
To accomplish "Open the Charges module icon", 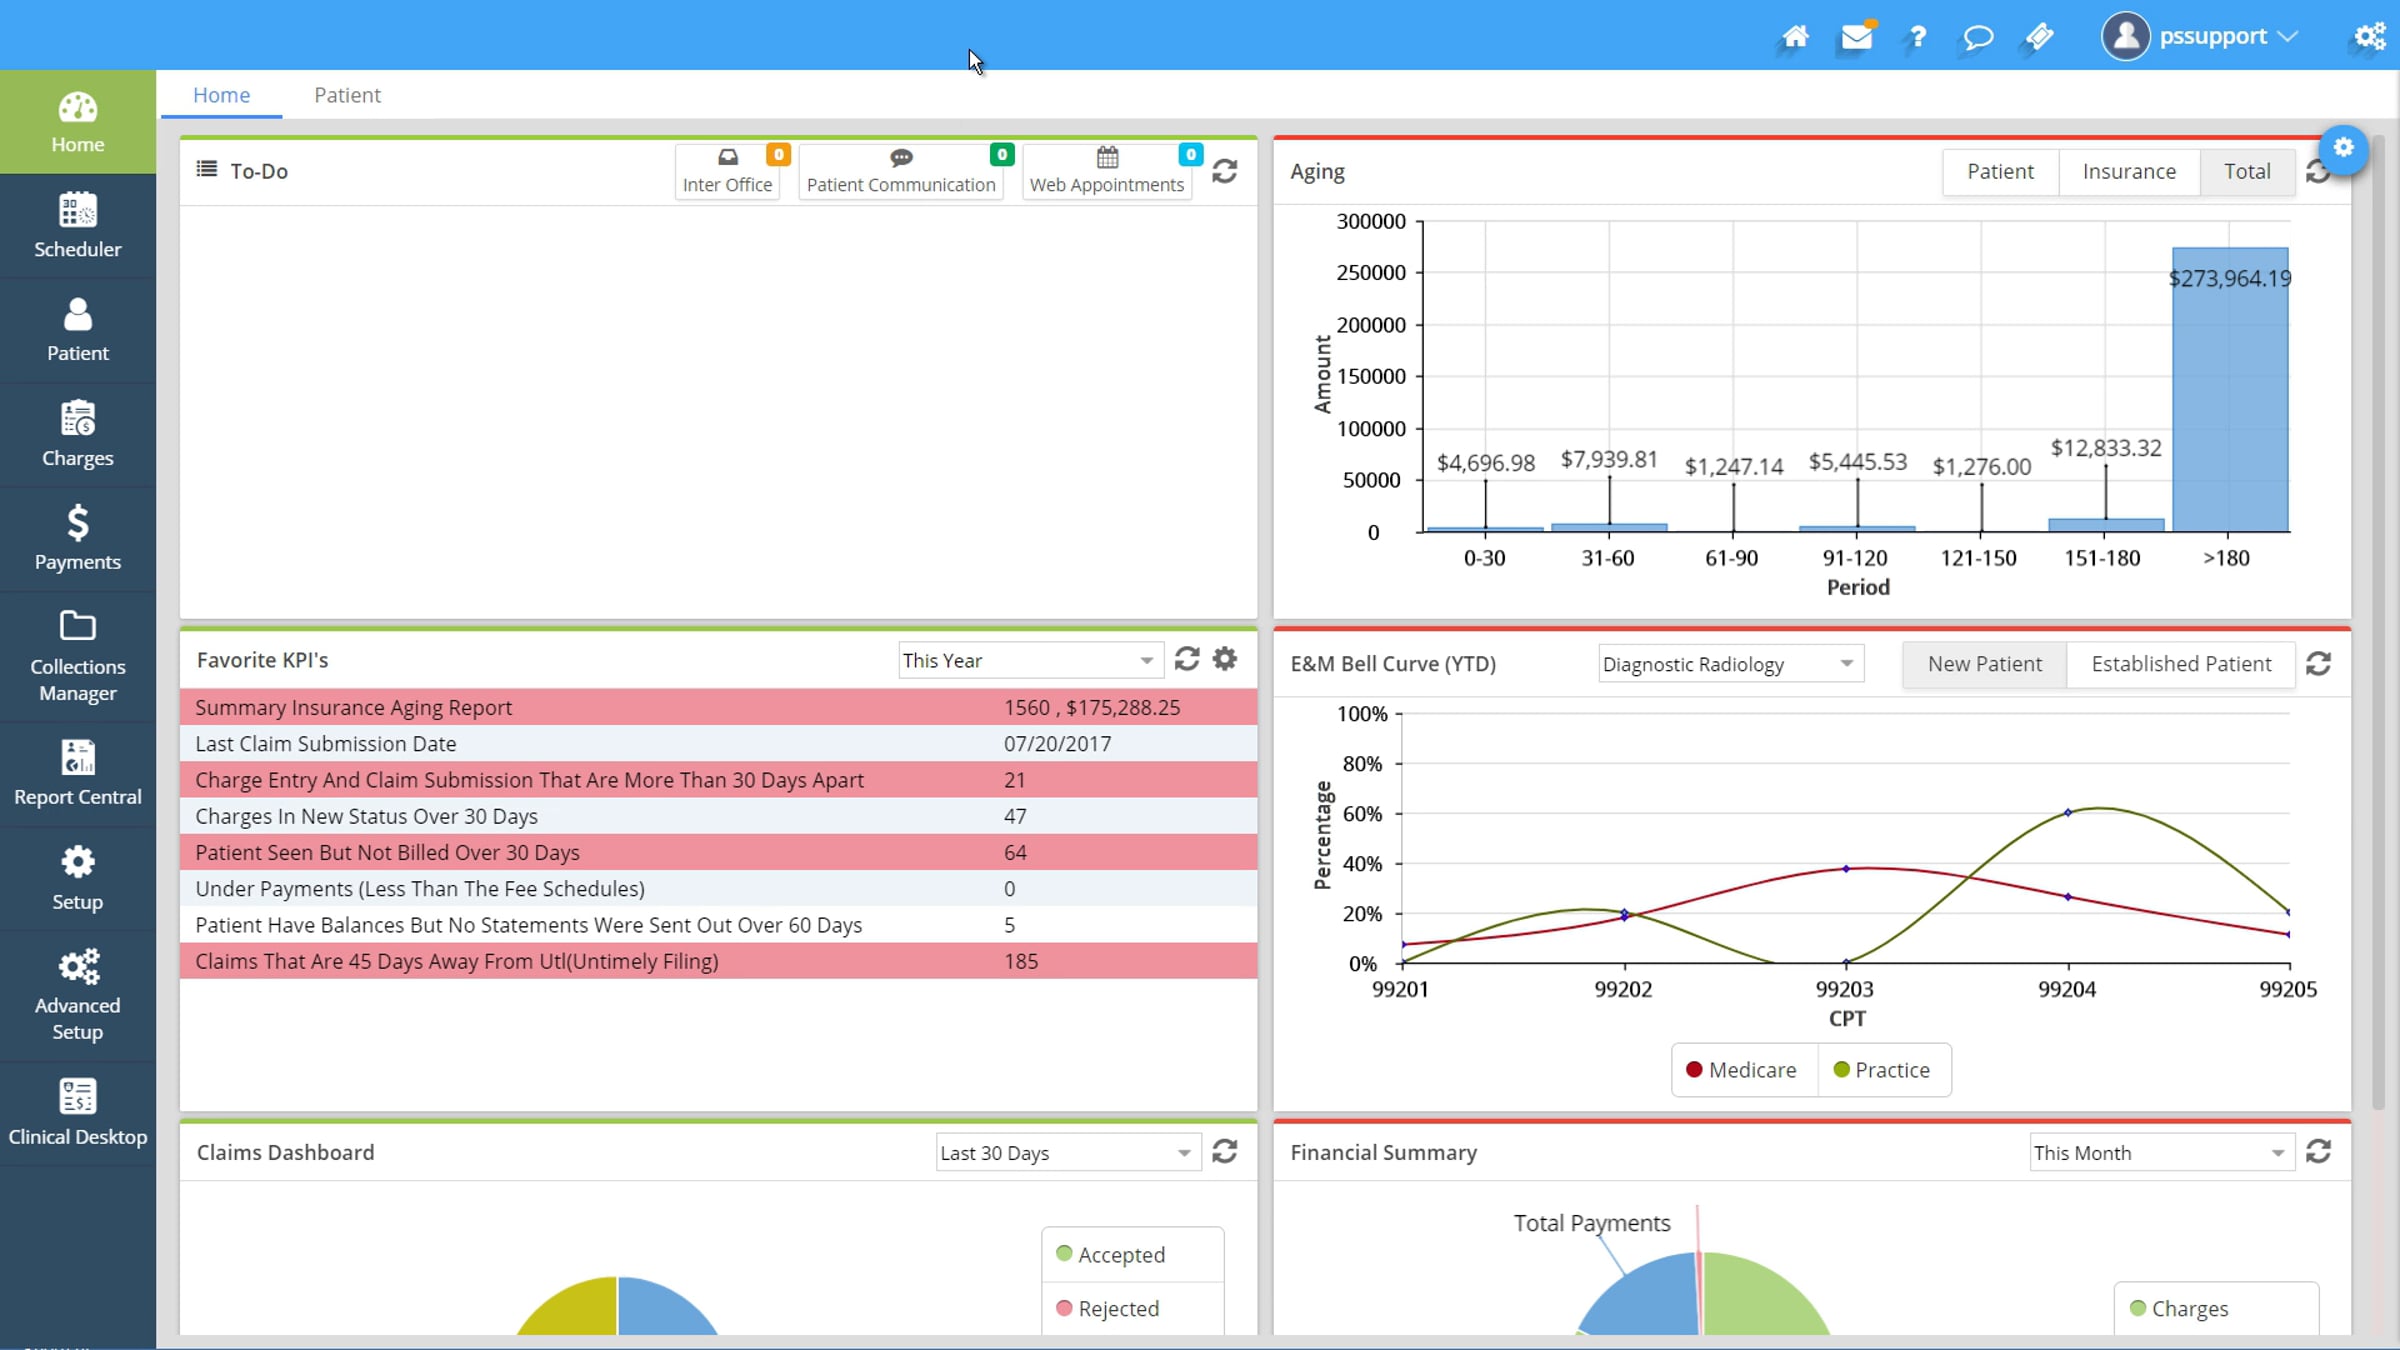I will point(77,419).
